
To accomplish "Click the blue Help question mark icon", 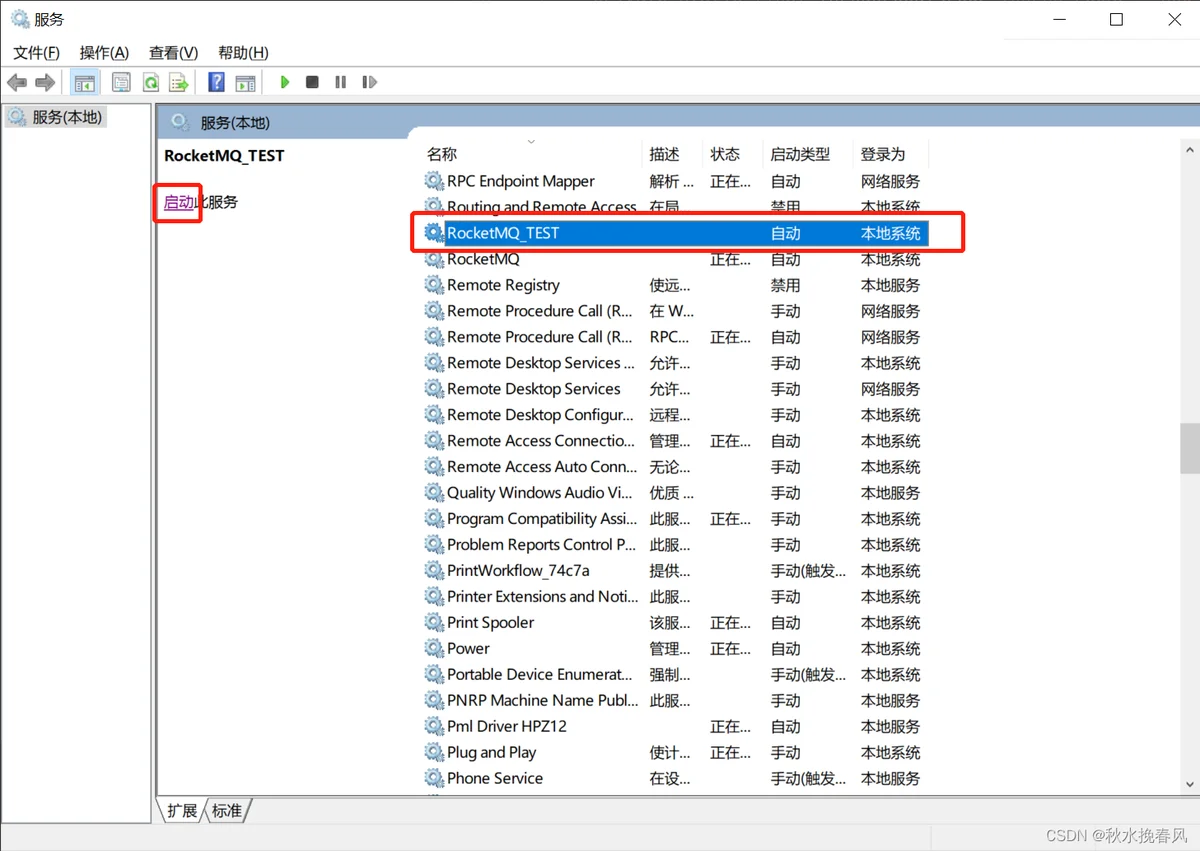I will coord(216,82).
